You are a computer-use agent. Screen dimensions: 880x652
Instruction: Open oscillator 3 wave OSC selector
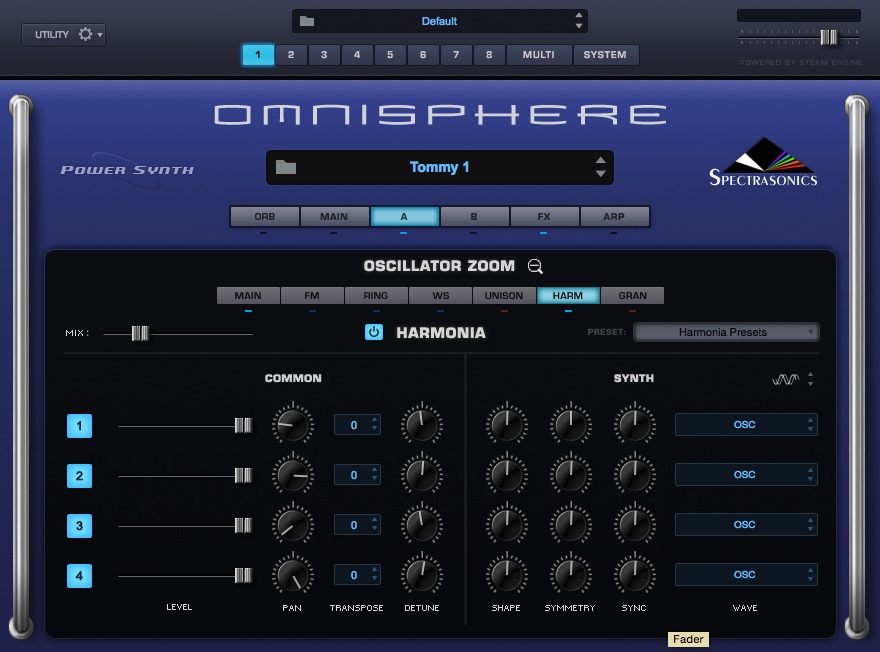746,525
